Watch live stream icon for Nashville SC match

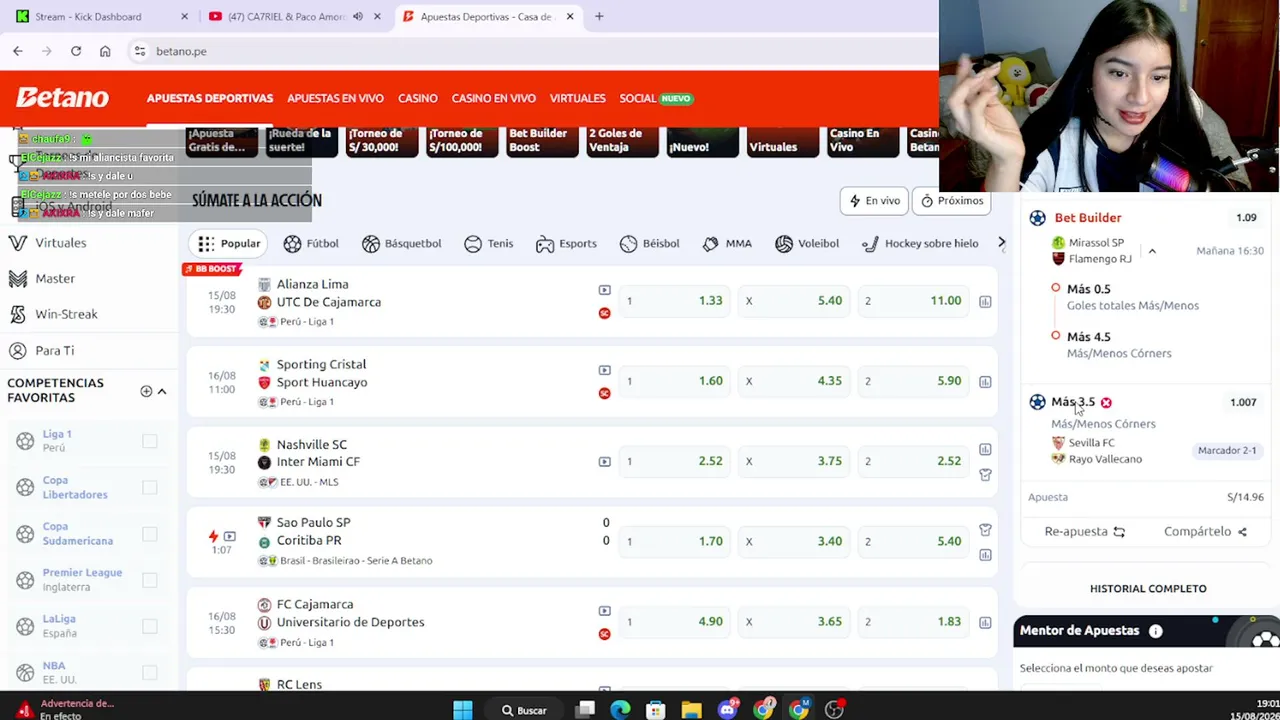point(604,462)
